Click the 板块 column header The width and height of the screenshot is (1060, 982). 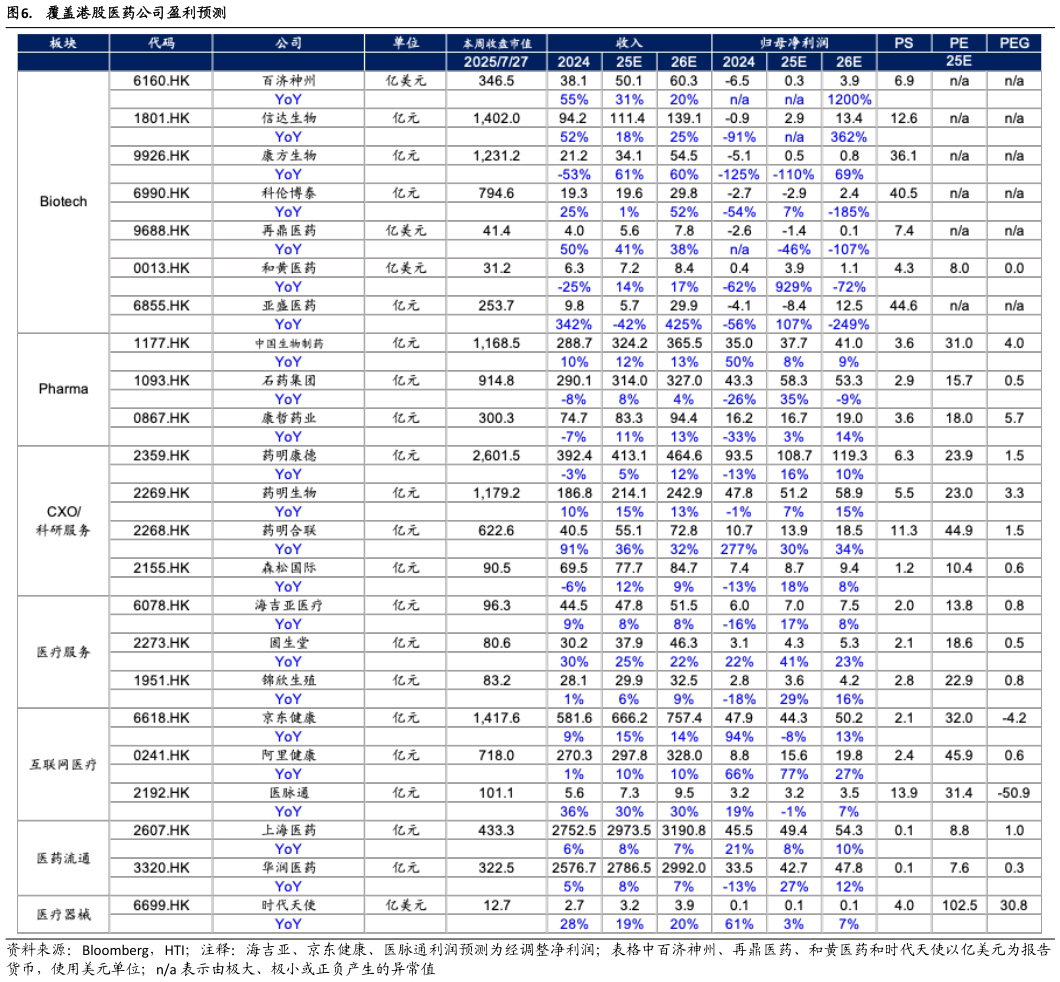click(63, 43)
